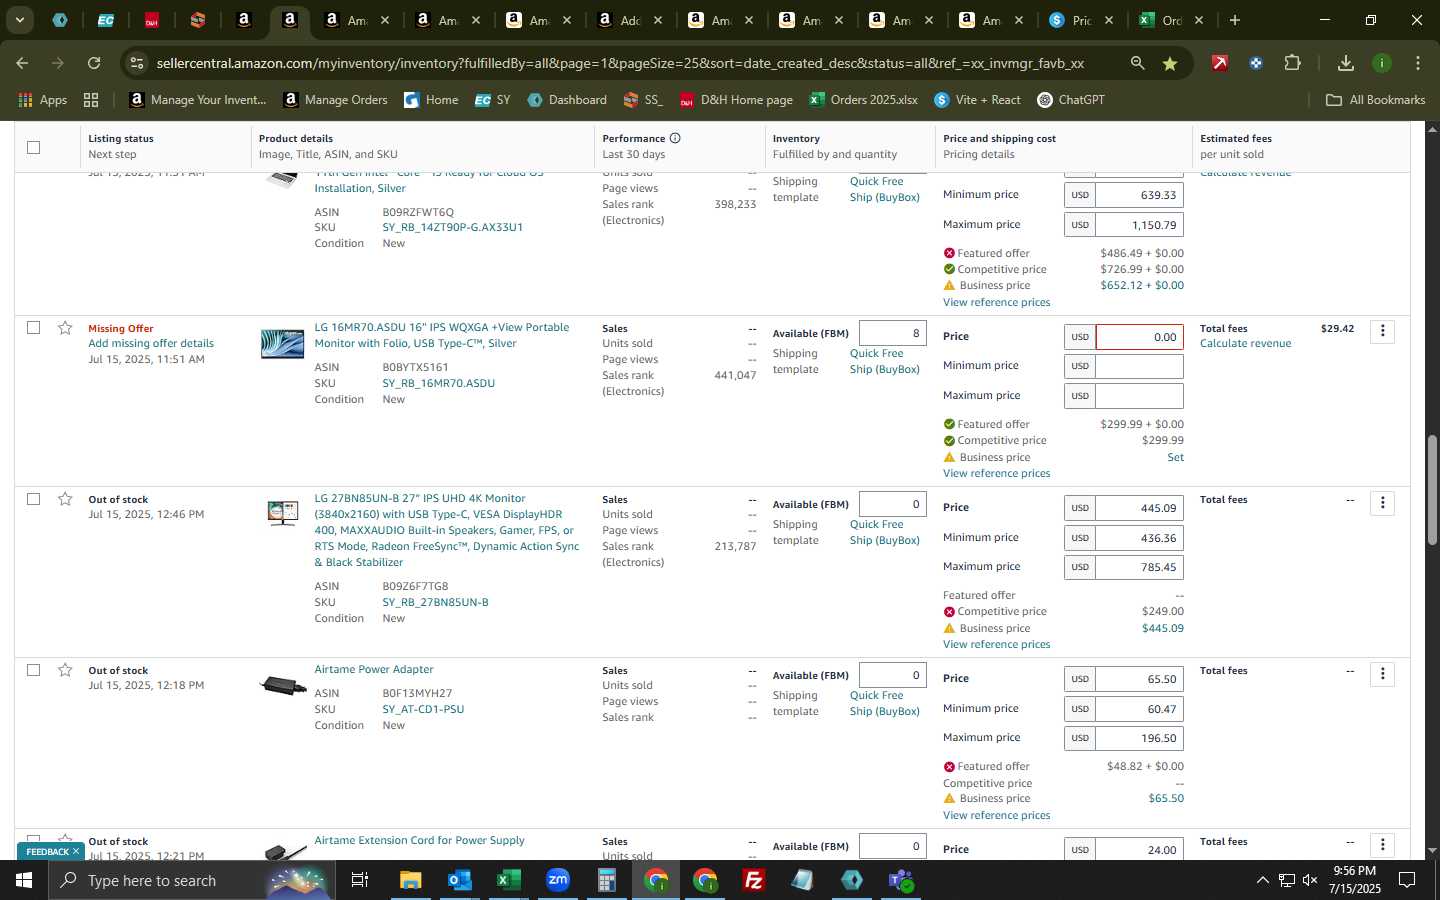Open actions menu for LG 16MR70.ASDU row

[1383, 331]
